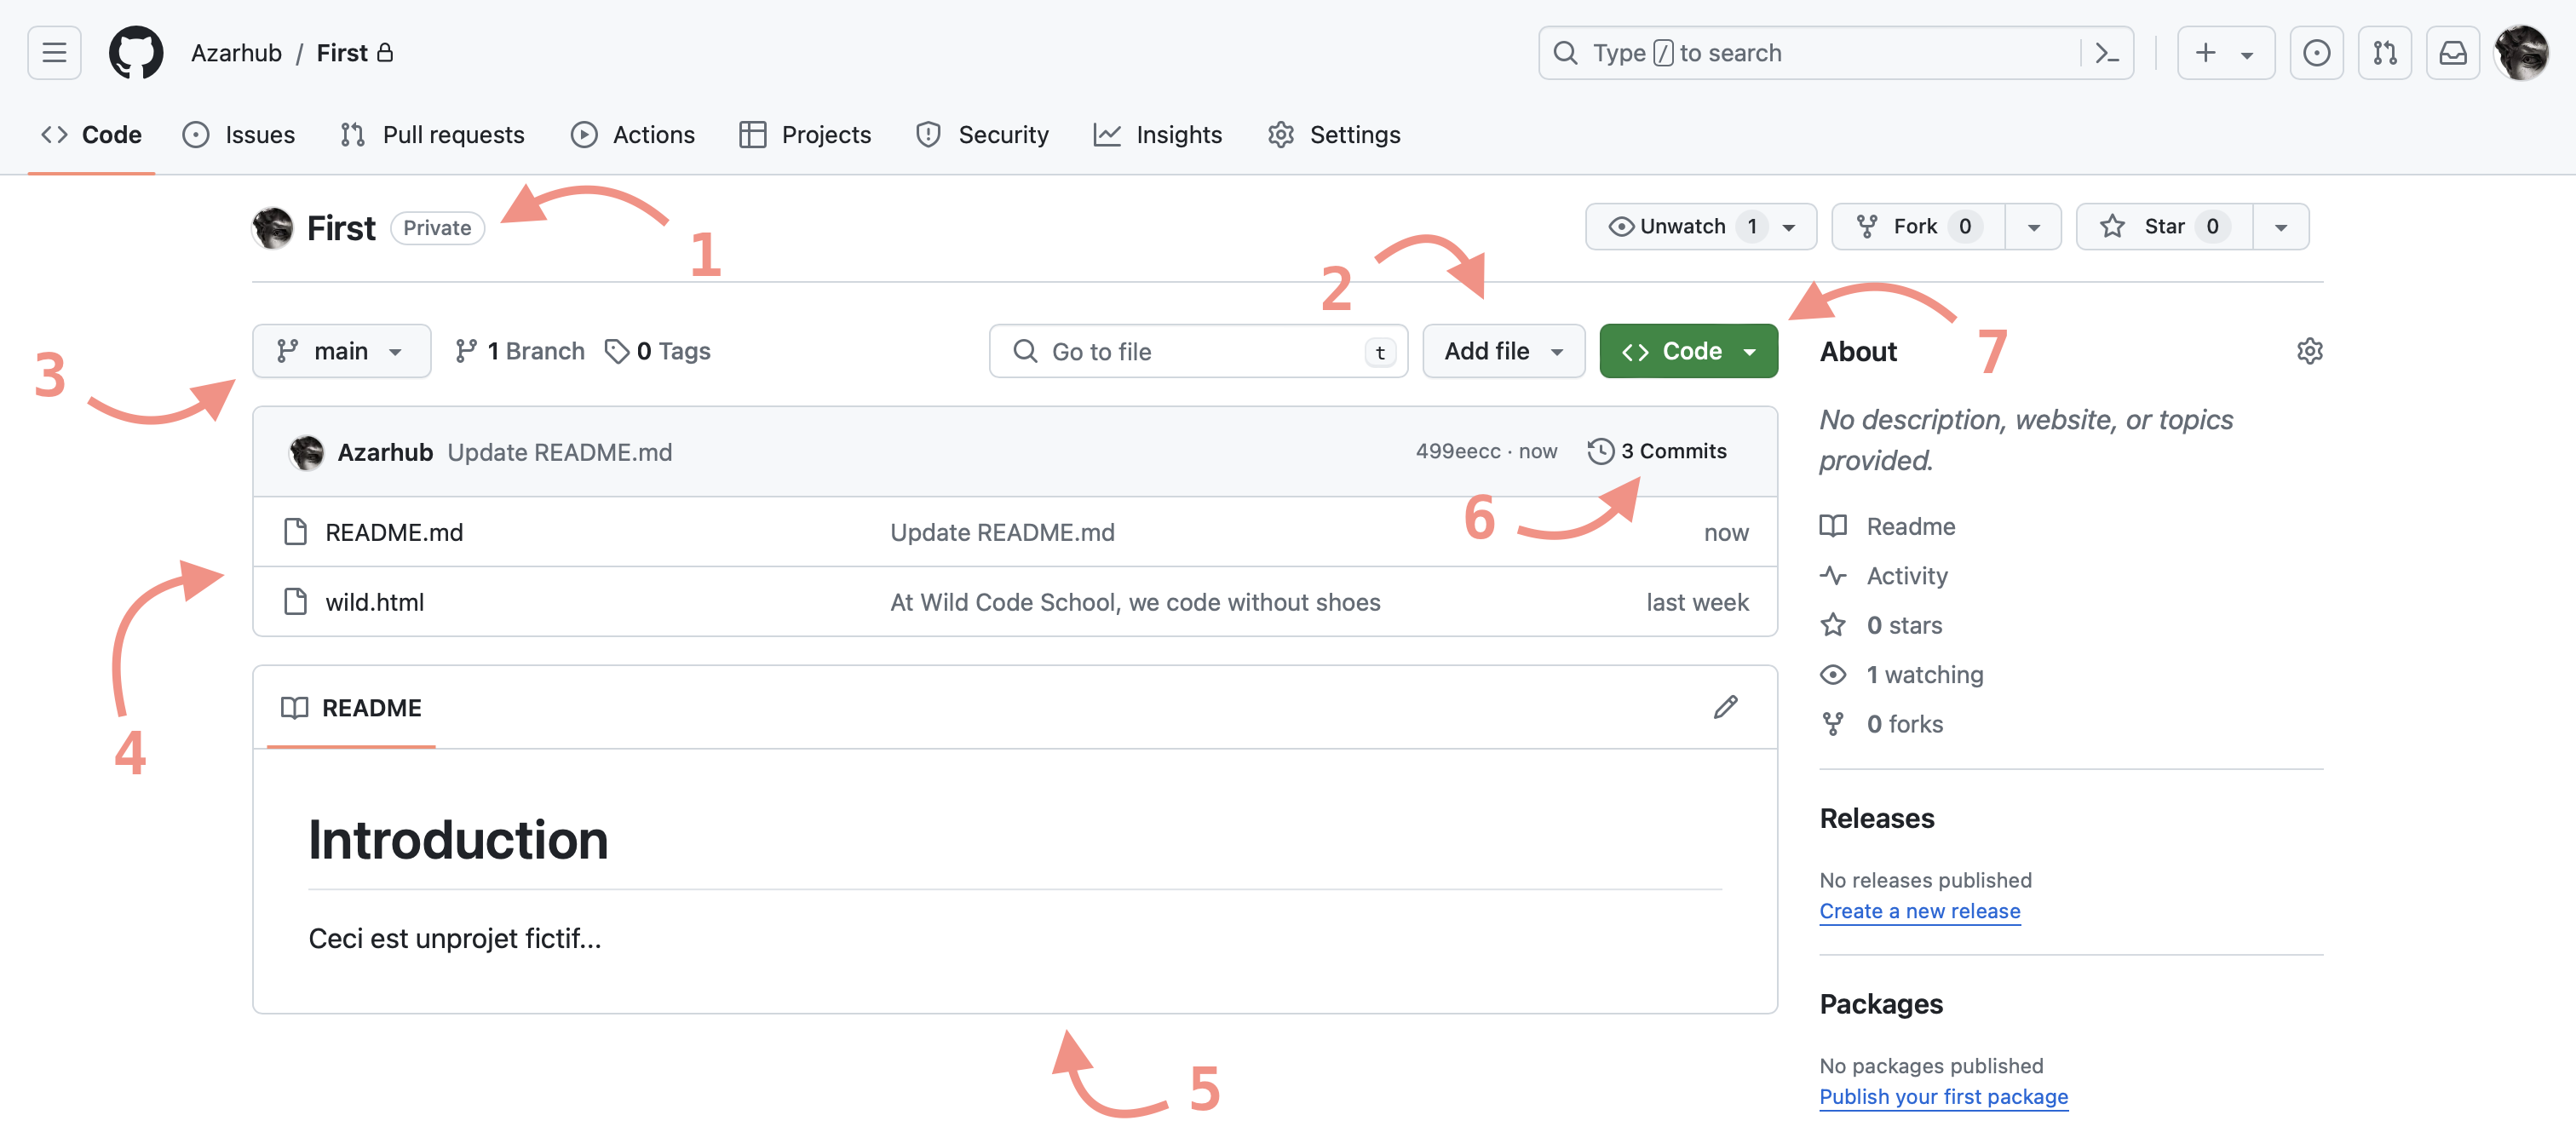Open the Projects tab

pos(805,134)
